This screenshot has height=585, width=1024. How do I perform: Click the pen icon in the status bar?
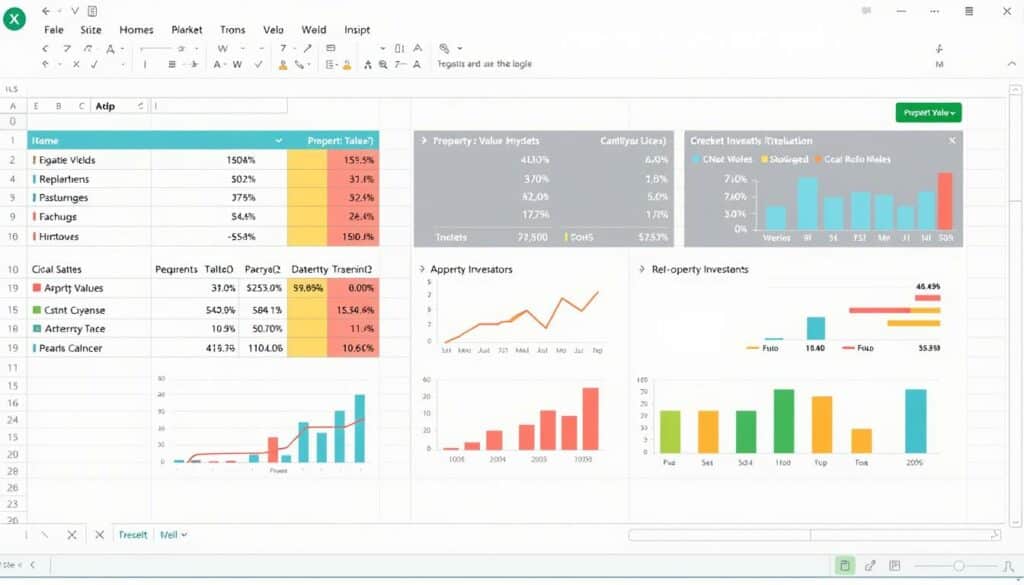point(870,566)
